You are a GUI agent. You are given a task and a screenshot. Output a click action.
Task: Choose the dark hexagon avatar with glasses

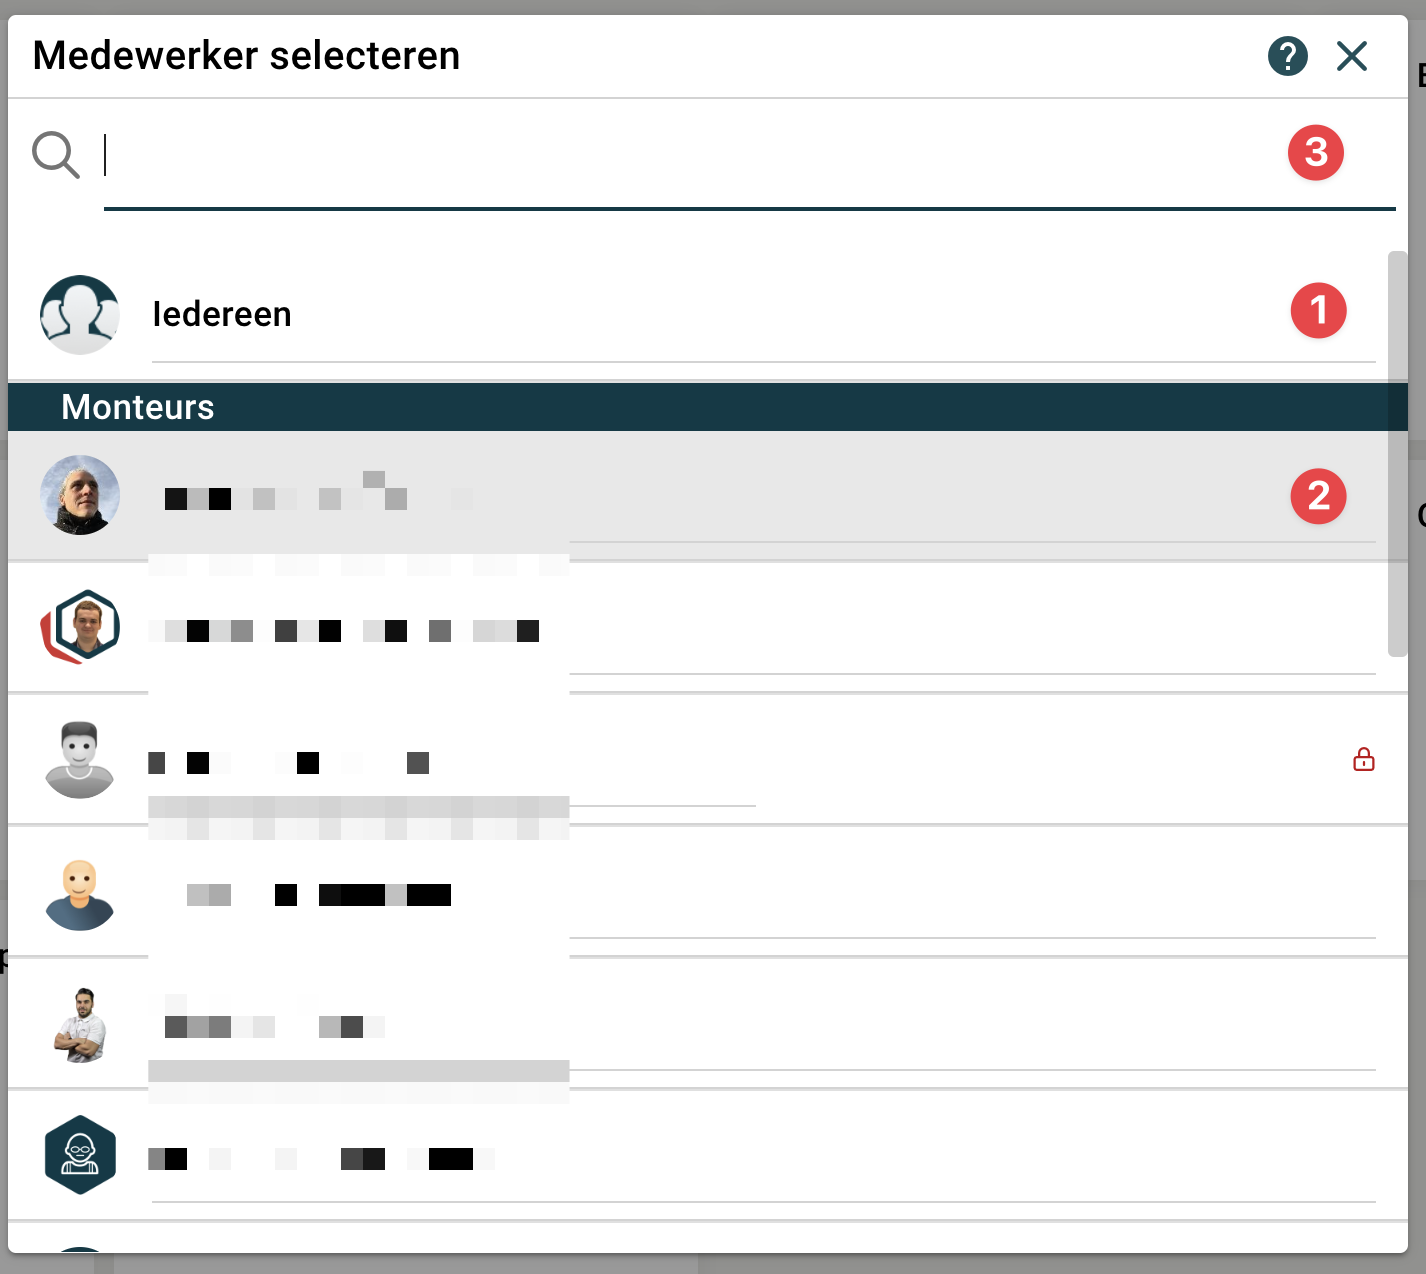coord(80,1155)
